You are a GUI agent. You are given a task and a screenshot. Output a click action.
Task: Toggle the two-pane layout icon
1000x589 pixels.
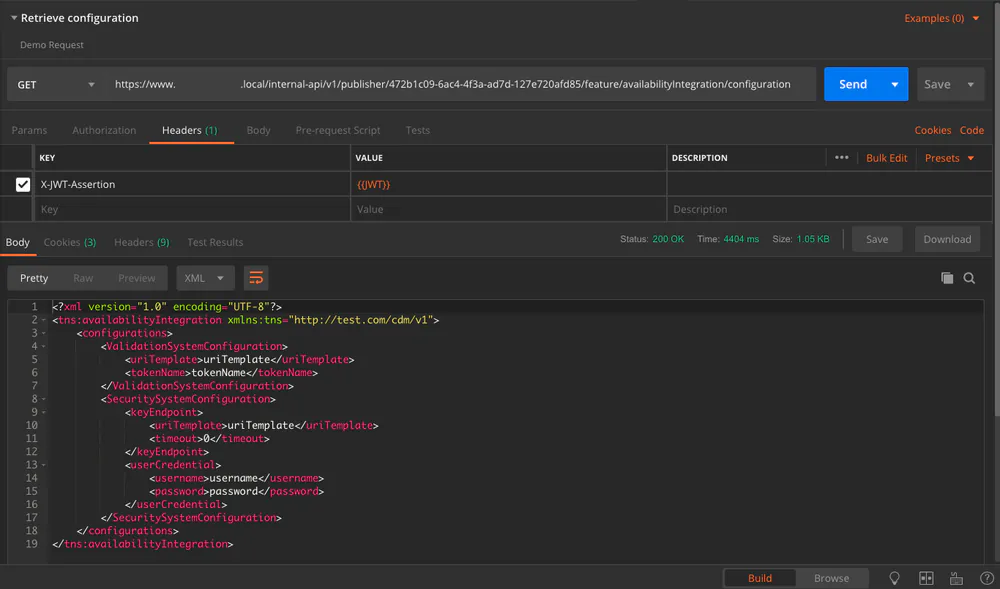[x=925, y=578]
